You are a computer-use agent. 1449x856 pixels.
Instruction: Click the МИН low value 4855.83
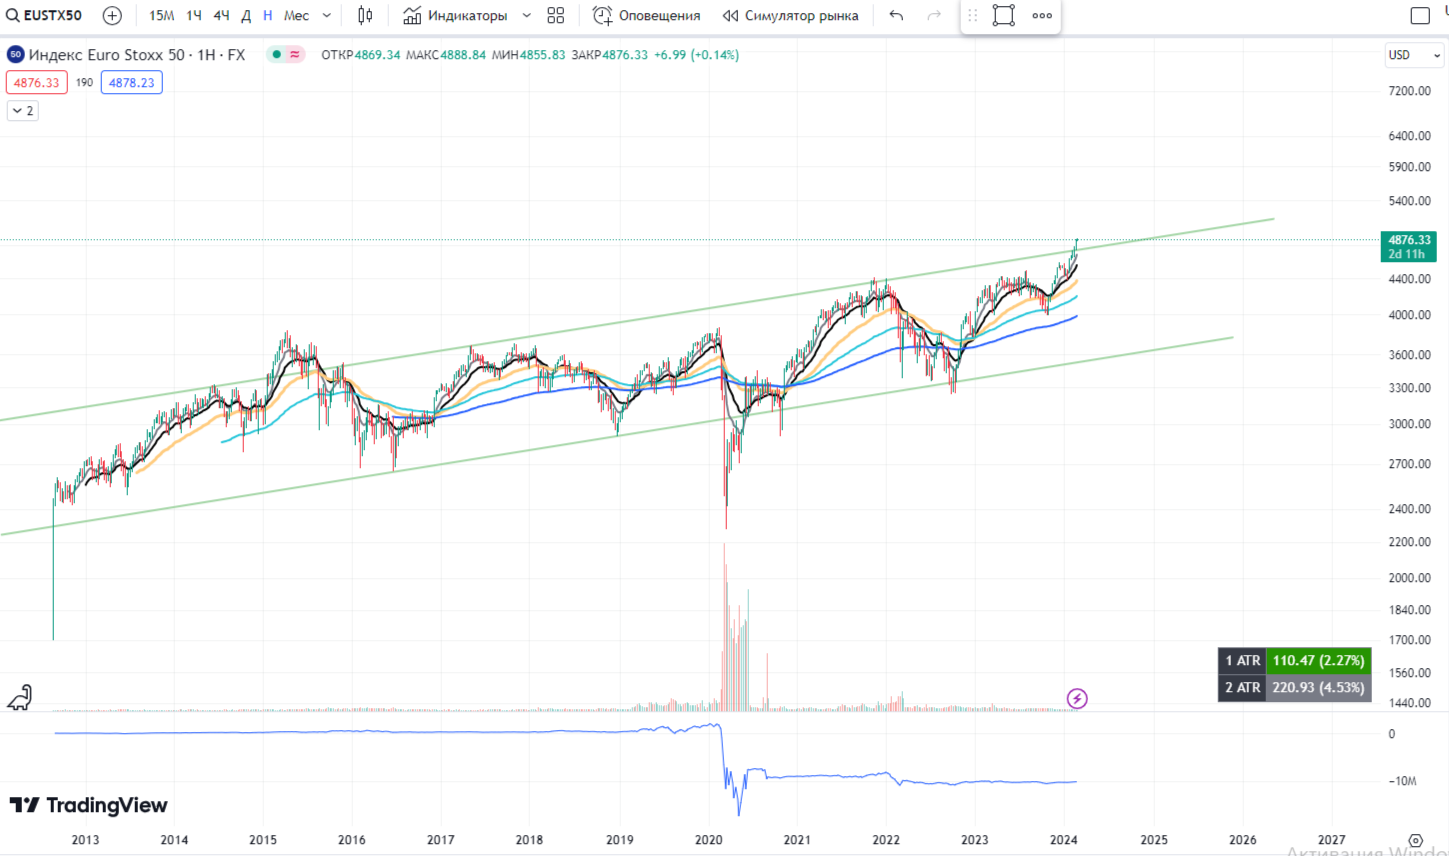pos(542,55)
